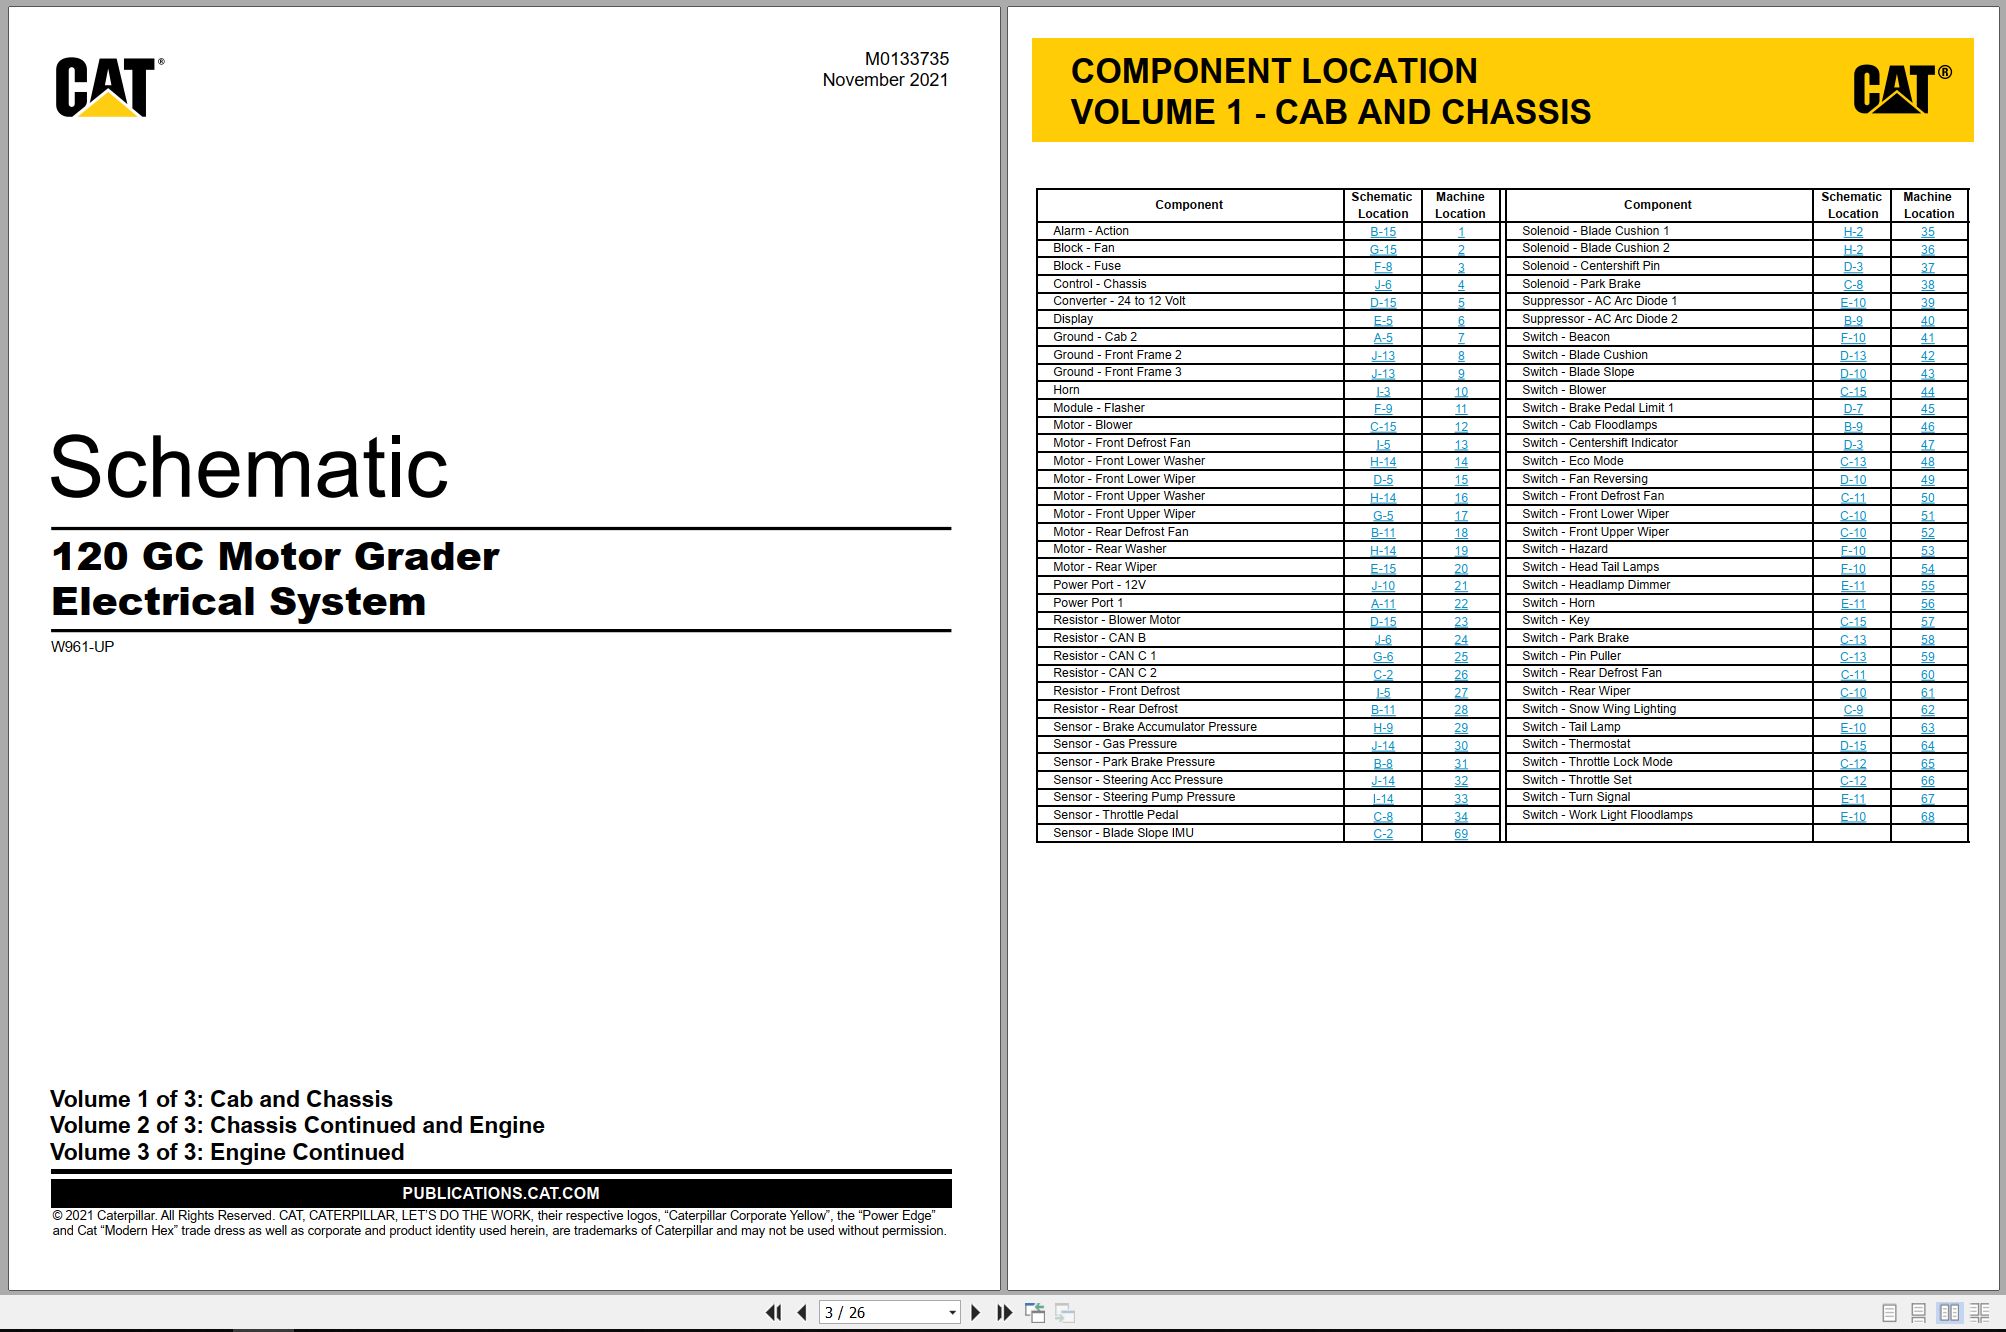Viewport: 2006px width, 1332px height.
Task: Follow the J-6 link for Control - Chassis
Action: tap(1383, 285)
